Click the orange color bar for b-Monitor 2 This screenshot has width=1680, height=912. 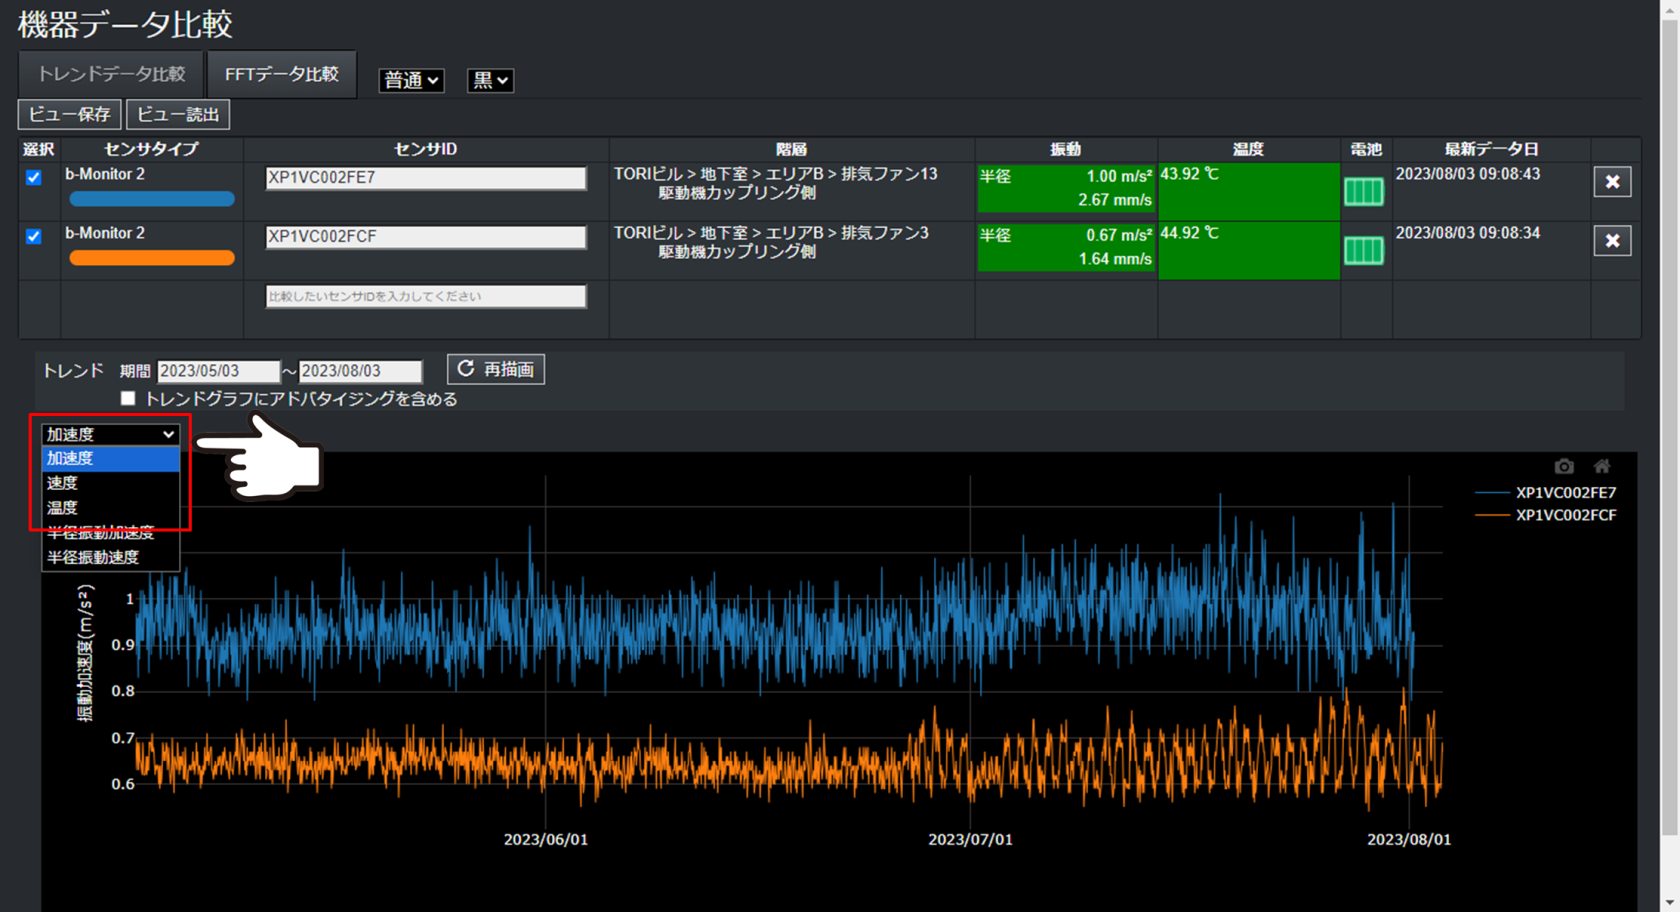(x=152, y=258)
